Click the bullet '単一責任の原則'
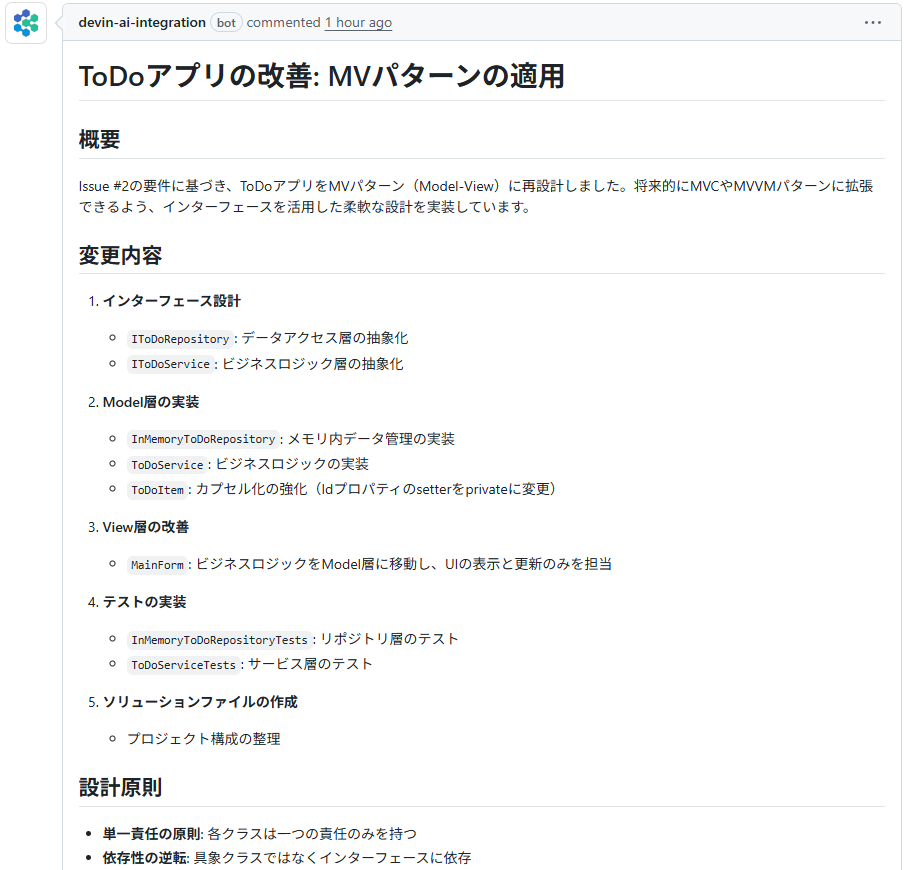This screenshot has width=906, height=870. tap(153, 834)
